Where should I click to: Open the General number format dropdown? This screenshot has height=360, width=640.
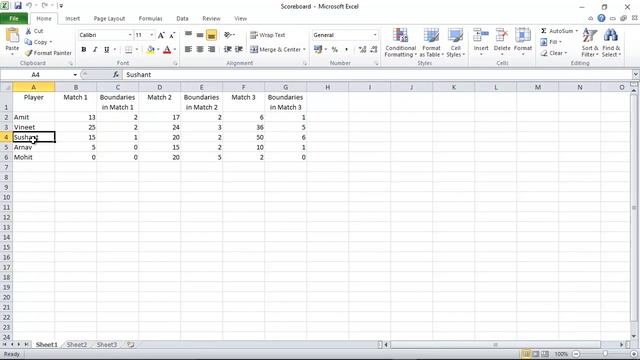point(375,35)
